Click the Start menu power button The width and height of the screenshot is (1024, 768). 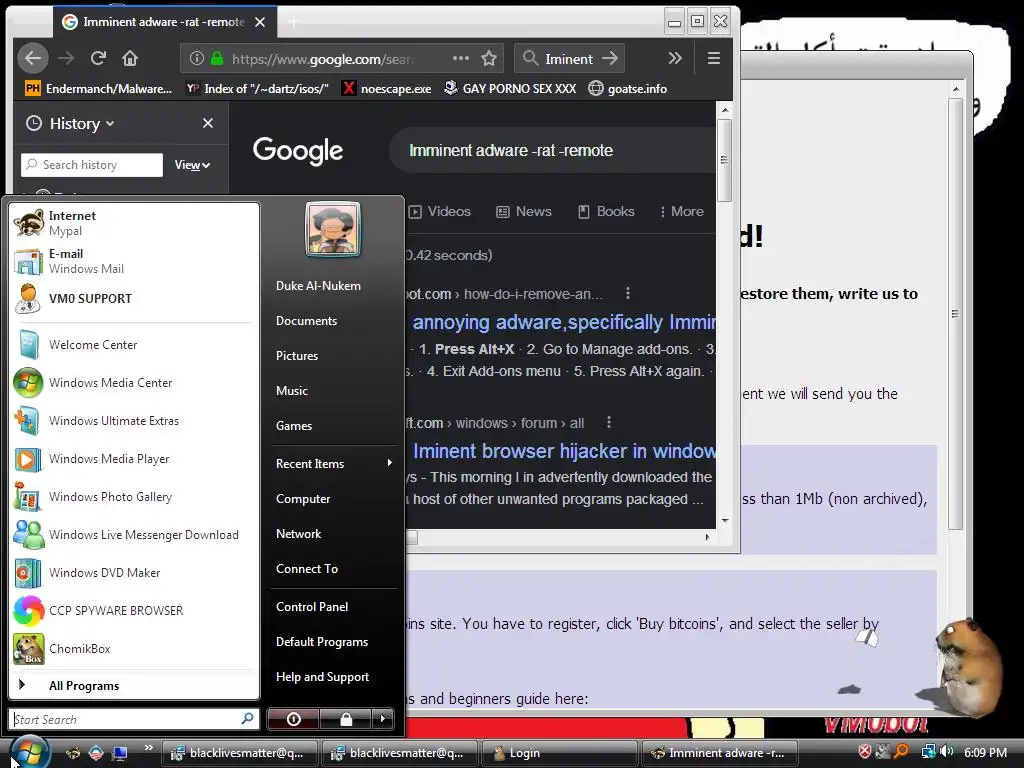tap(293, 719)
